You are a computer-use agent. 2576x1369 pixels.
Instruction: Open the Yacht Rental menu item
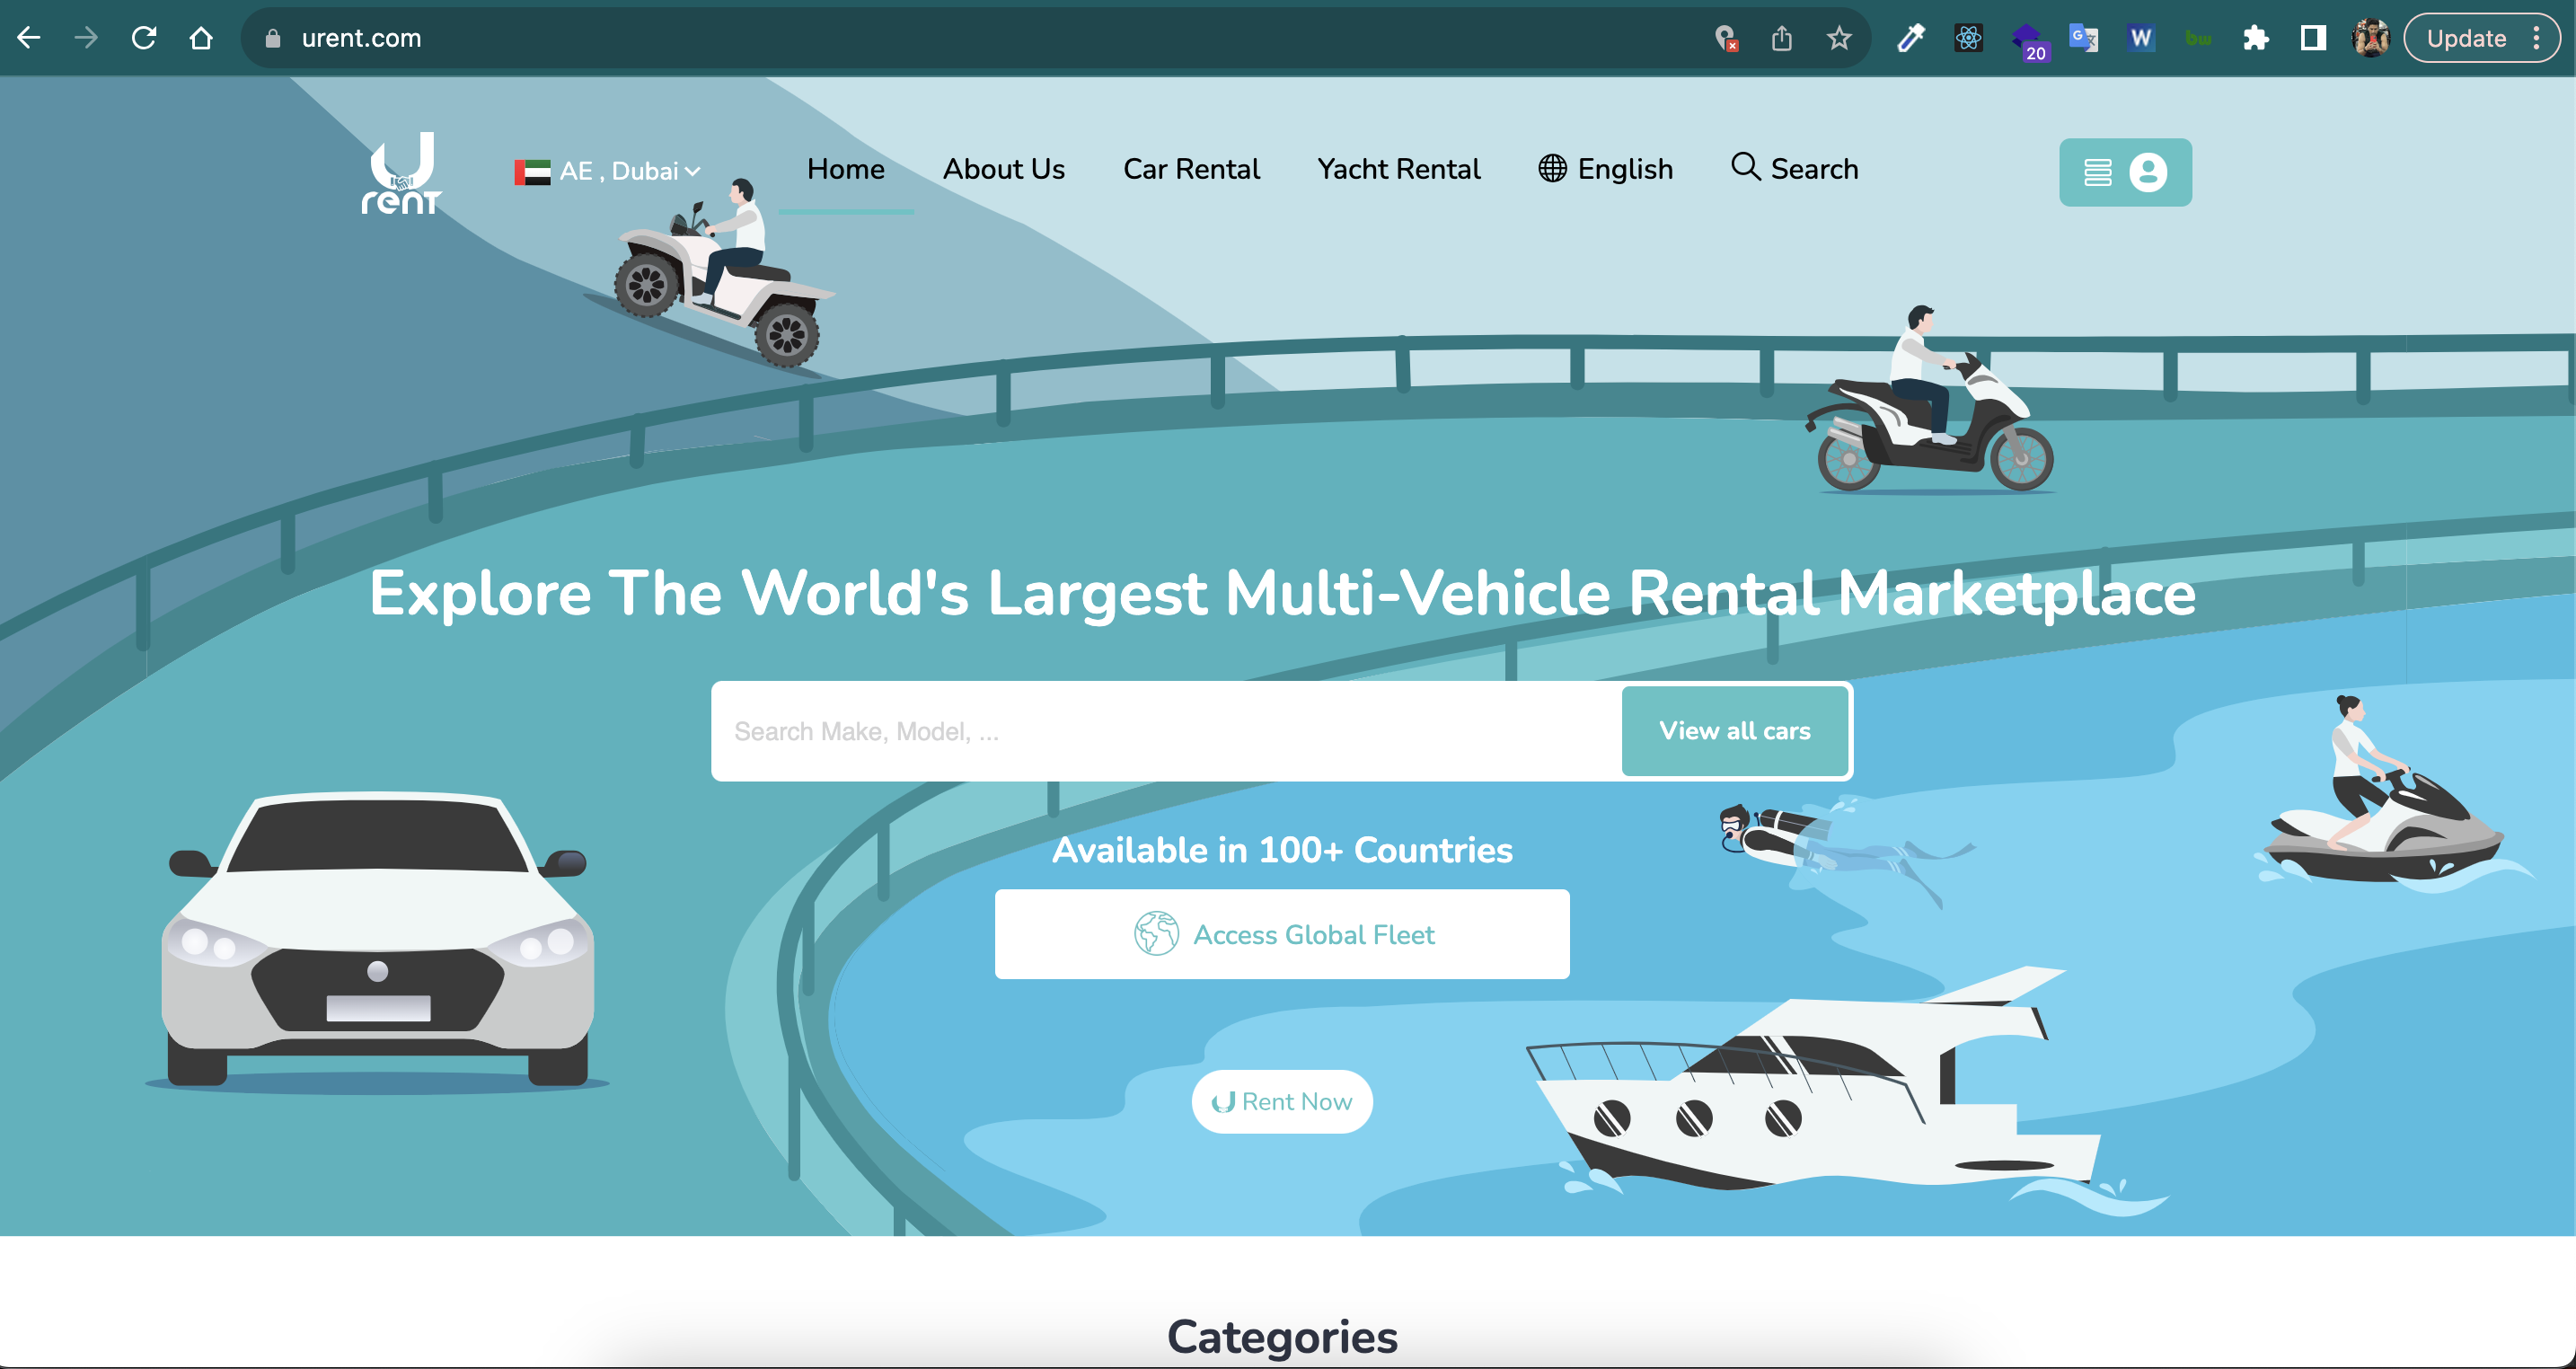coord(1398,169)
